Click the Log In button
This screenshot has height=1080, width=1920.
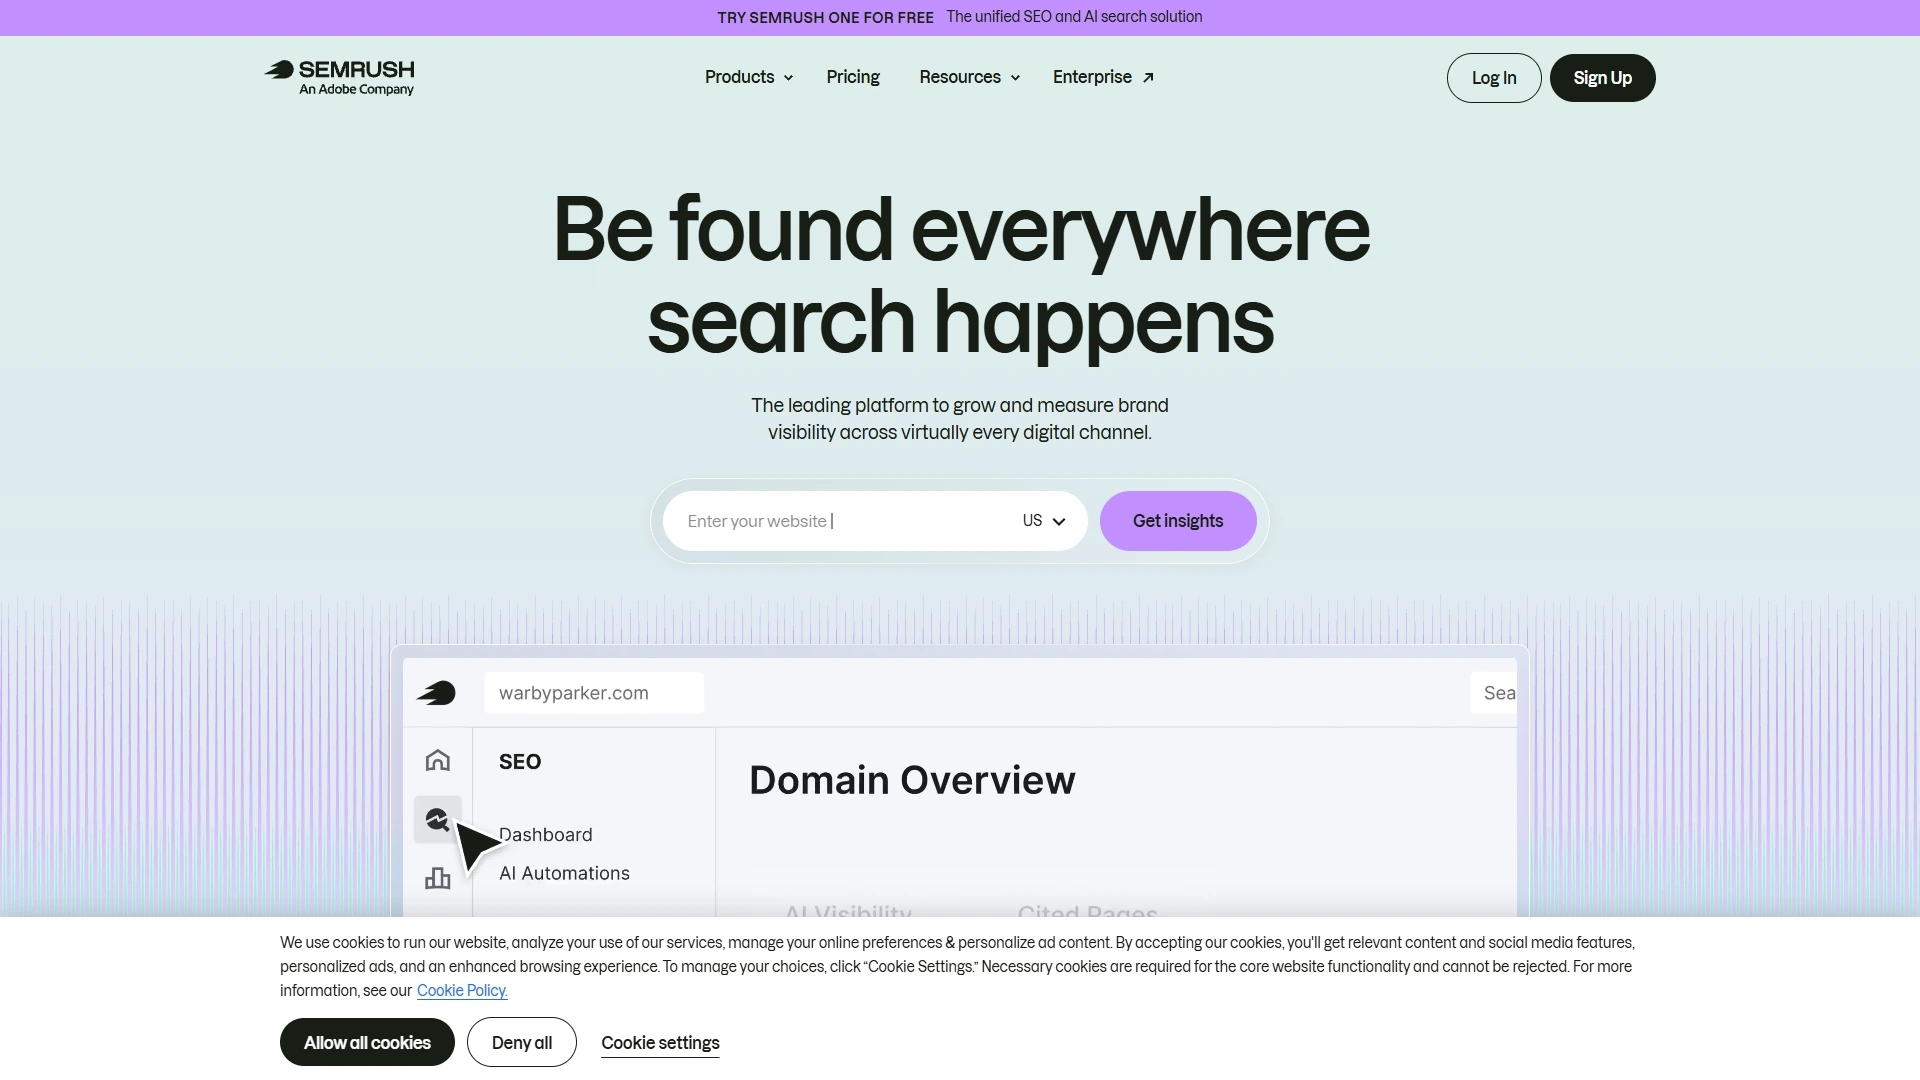click(x=1494, y=78)
